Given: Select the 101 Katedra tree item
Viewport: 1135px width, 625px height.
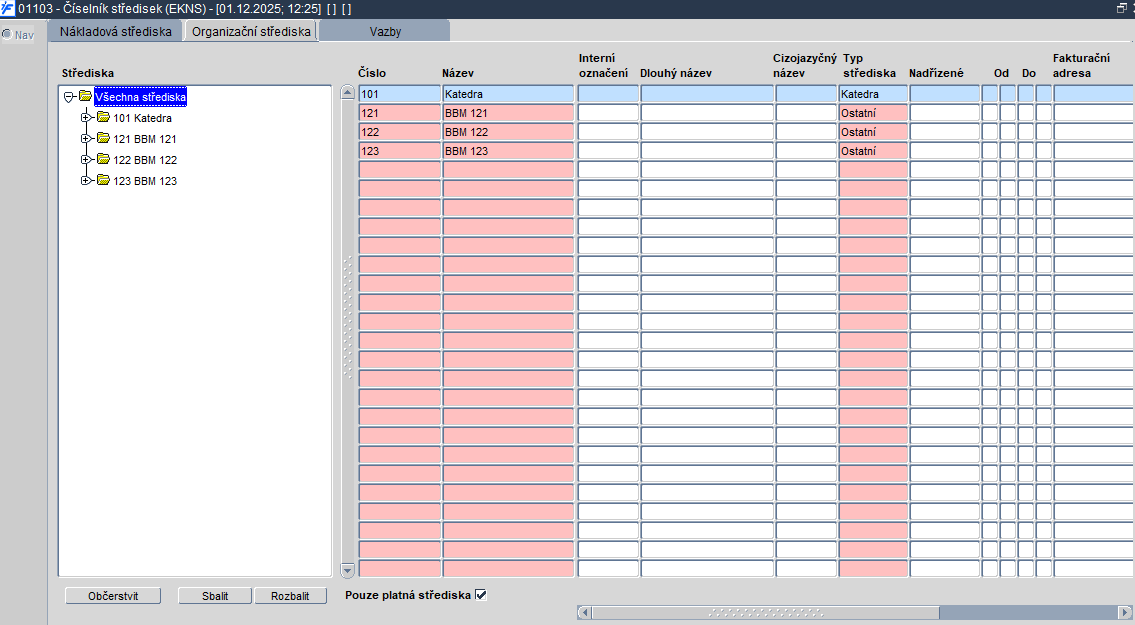Looking at the screenshot, I should 142,118.
